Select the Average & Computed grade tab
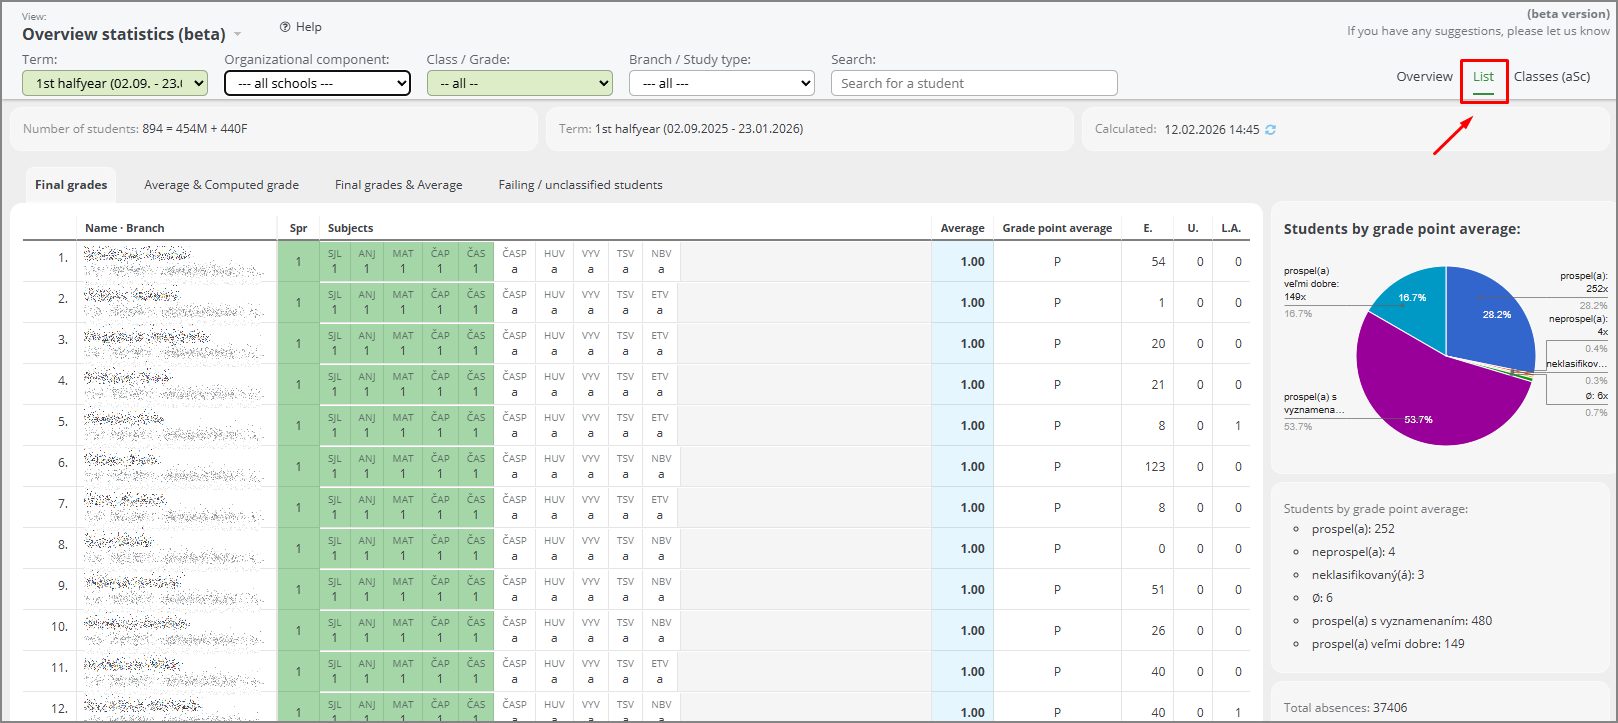 tap(221, 185)
